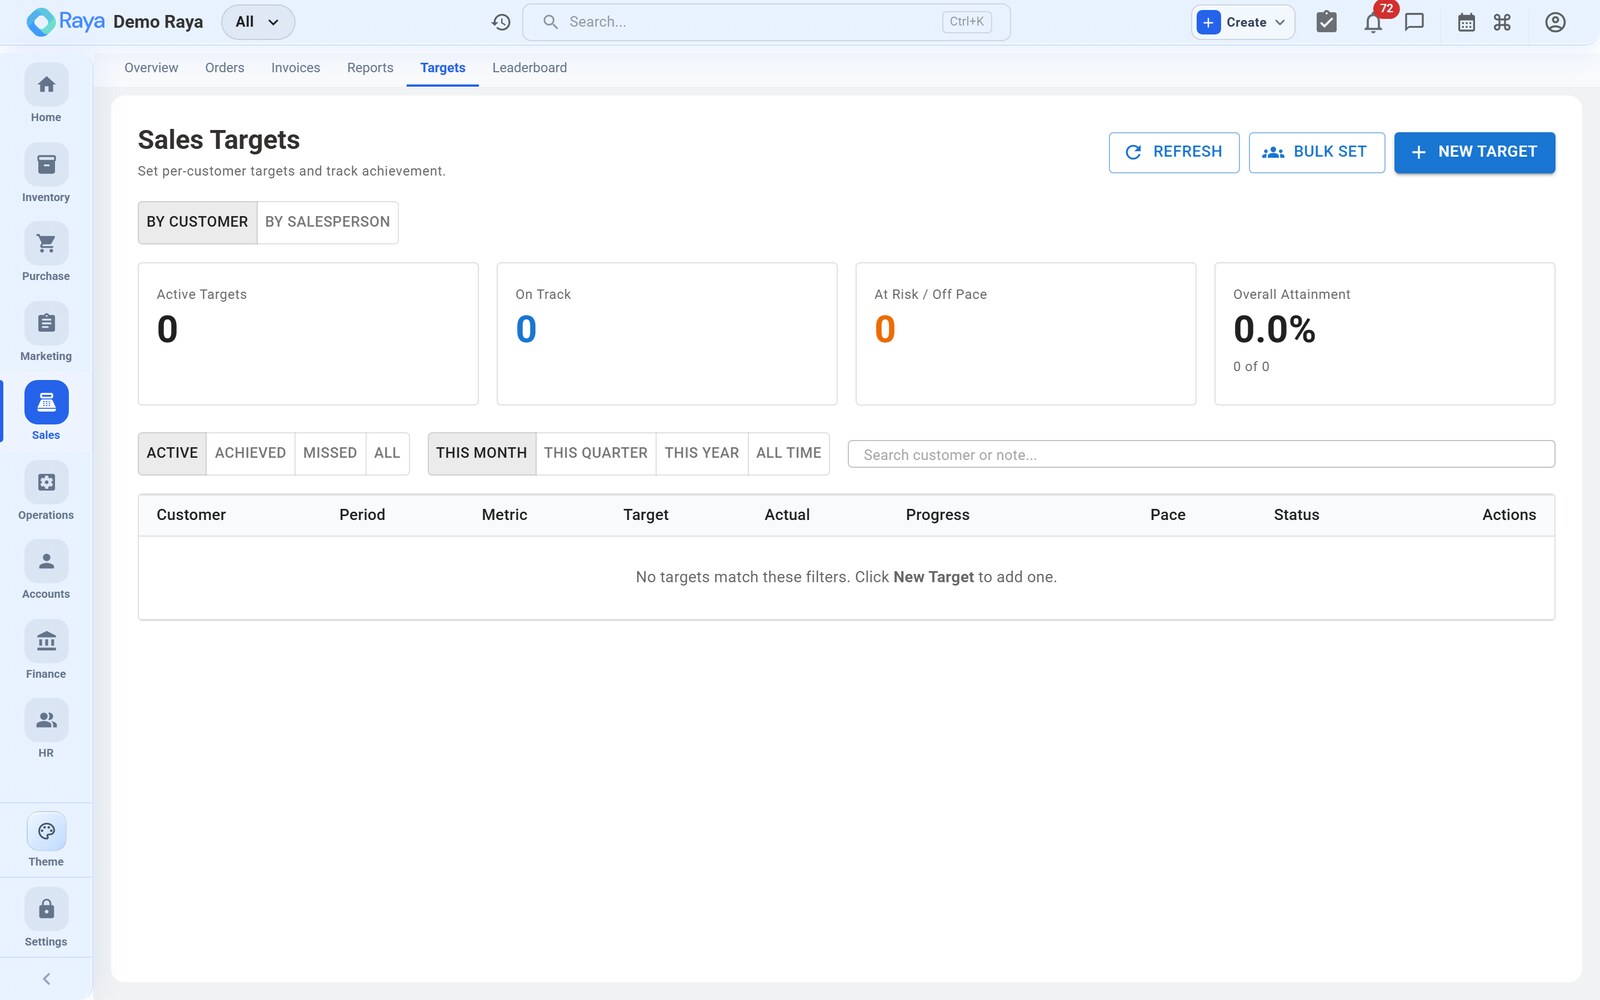Click the Demo Raya company name
Image resolution: width=1600 pixels, height=1000 pixels.
pos(158,22)
